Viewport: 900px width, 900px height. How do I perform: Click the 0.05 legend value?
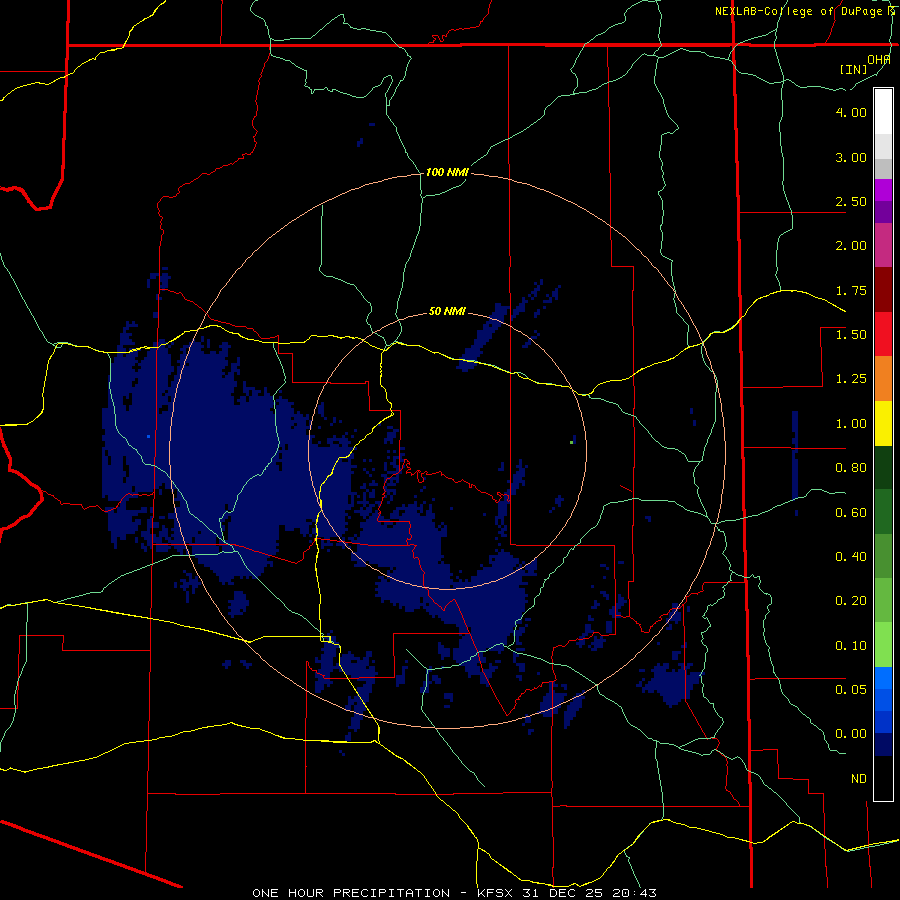pyautogui.click(x=851, y=690)
